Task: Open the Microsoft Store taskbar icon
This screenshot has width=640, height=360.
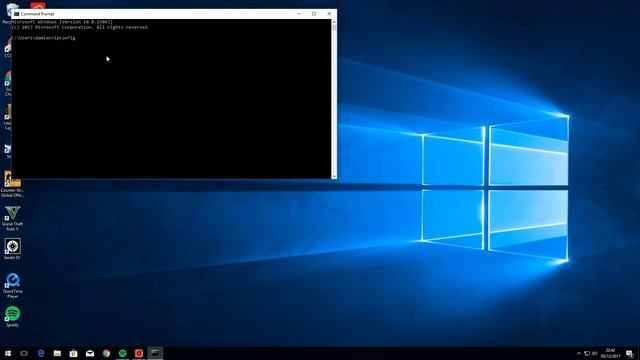Action: coord(73,353)
